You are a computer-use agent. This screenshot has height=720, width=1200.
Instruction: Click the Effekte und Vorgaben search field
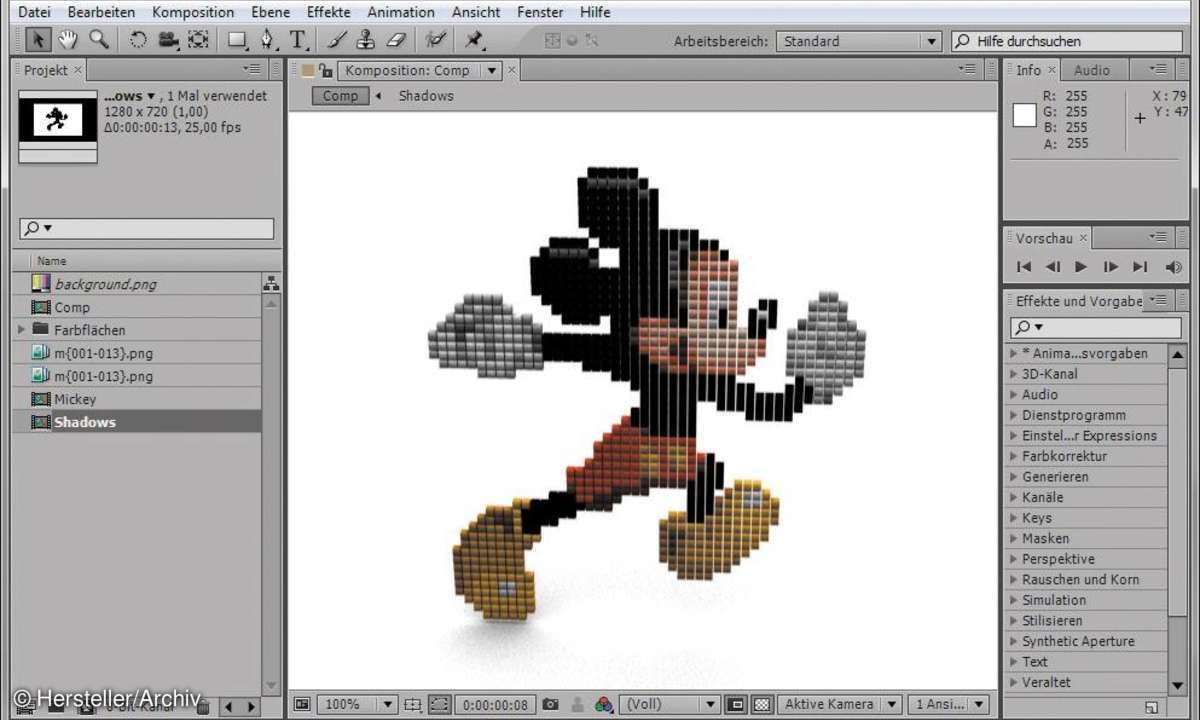click(x=1096, y=327)
